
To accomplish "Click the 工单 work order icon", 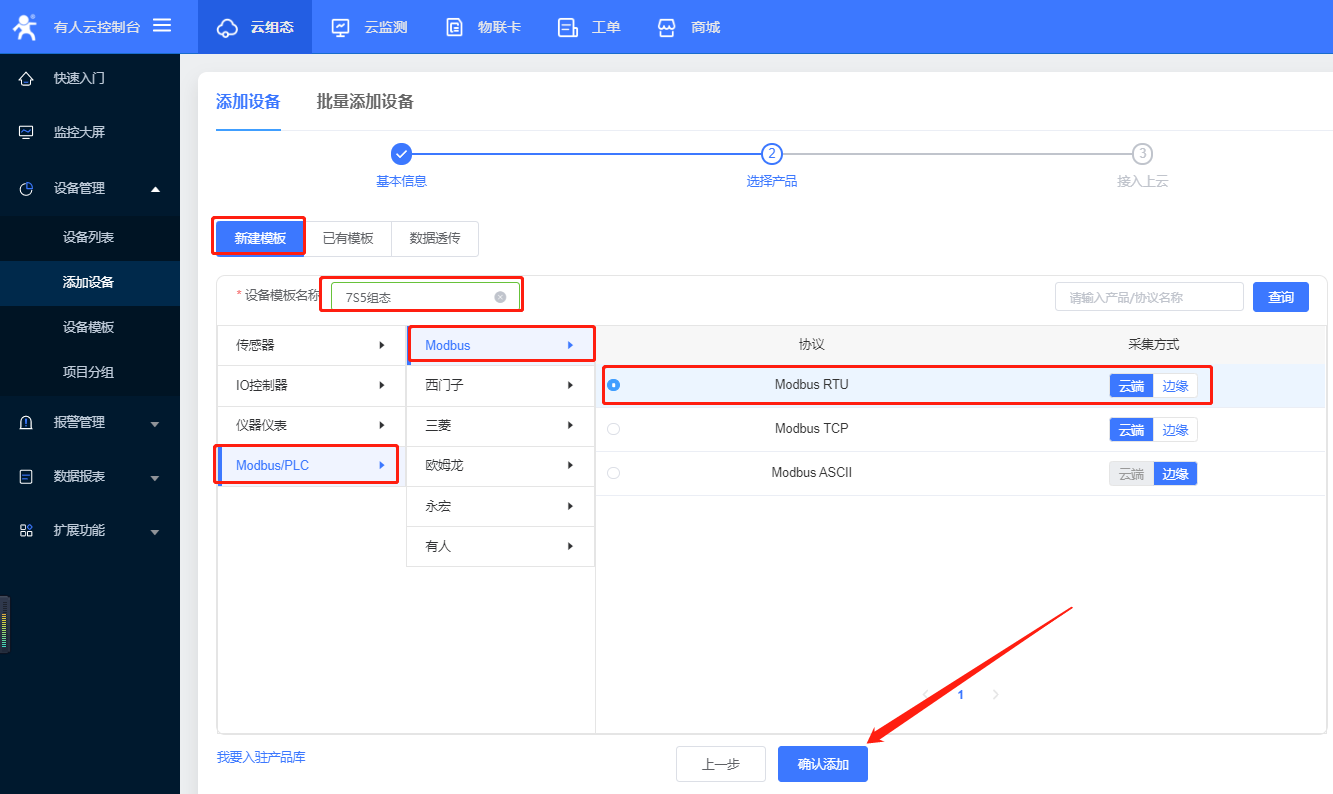I will [568, 27].
